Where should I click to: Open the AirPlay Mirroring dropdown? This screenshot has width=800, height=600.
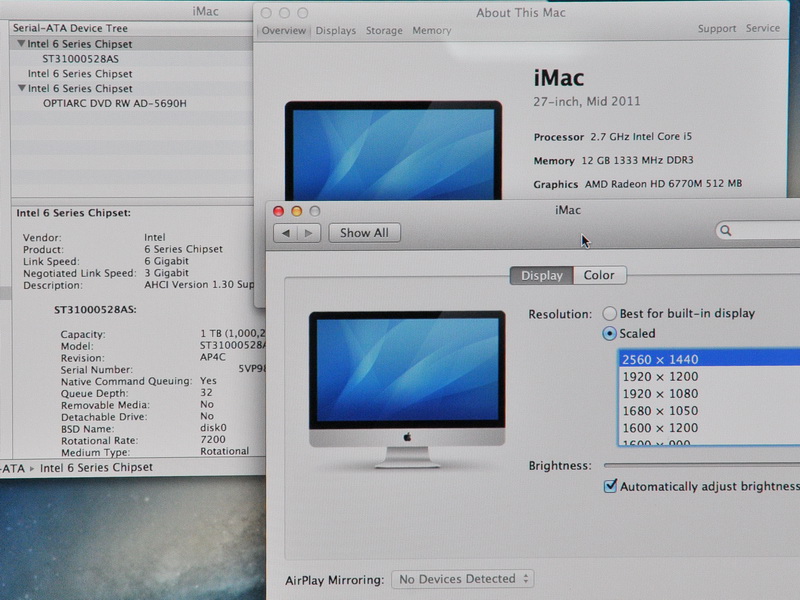pyautogui.click(x=463, y=579)
